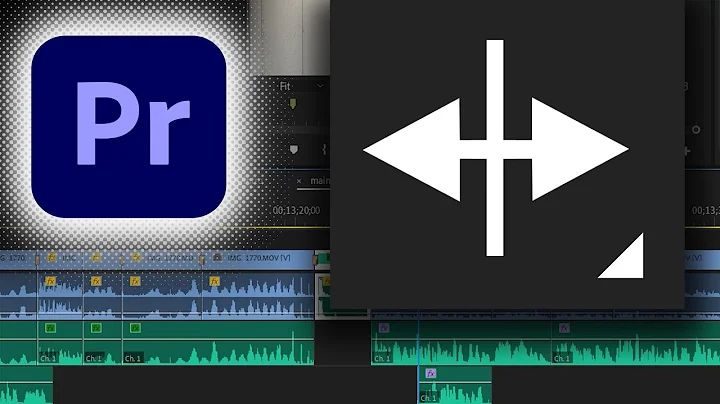Image resolution: width=720 pixels, height=404 pixels.
Task: Click the Mark In brace icon
Action: pos(324,150)
